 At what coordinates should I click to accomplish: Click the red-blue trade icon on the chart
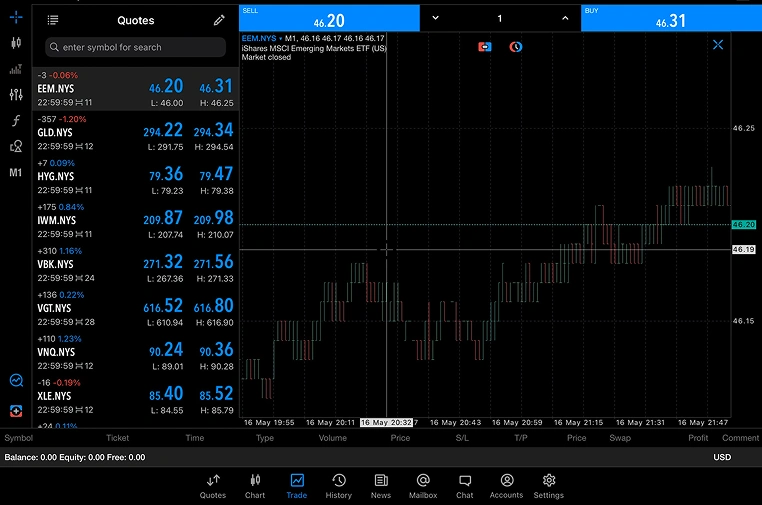(x=485, y=47)
